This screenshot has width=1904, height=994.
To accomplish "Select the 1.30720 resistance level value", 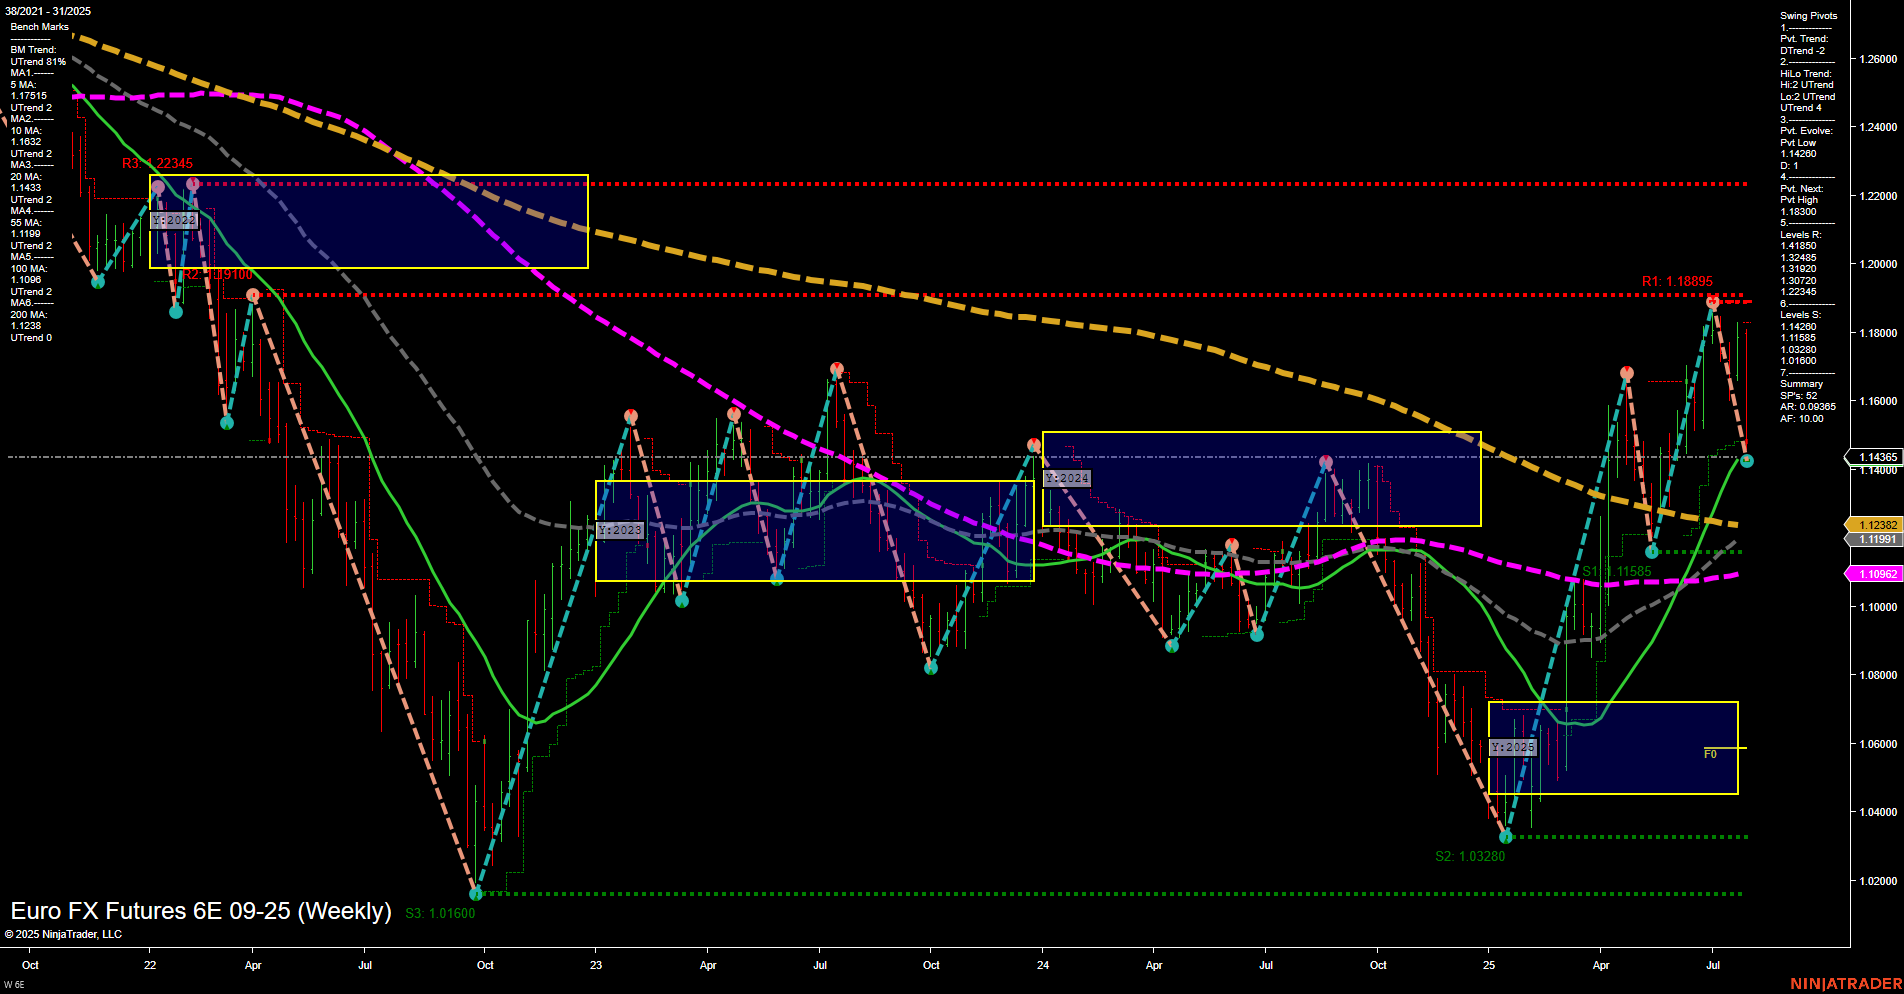I will (1798, 281).
